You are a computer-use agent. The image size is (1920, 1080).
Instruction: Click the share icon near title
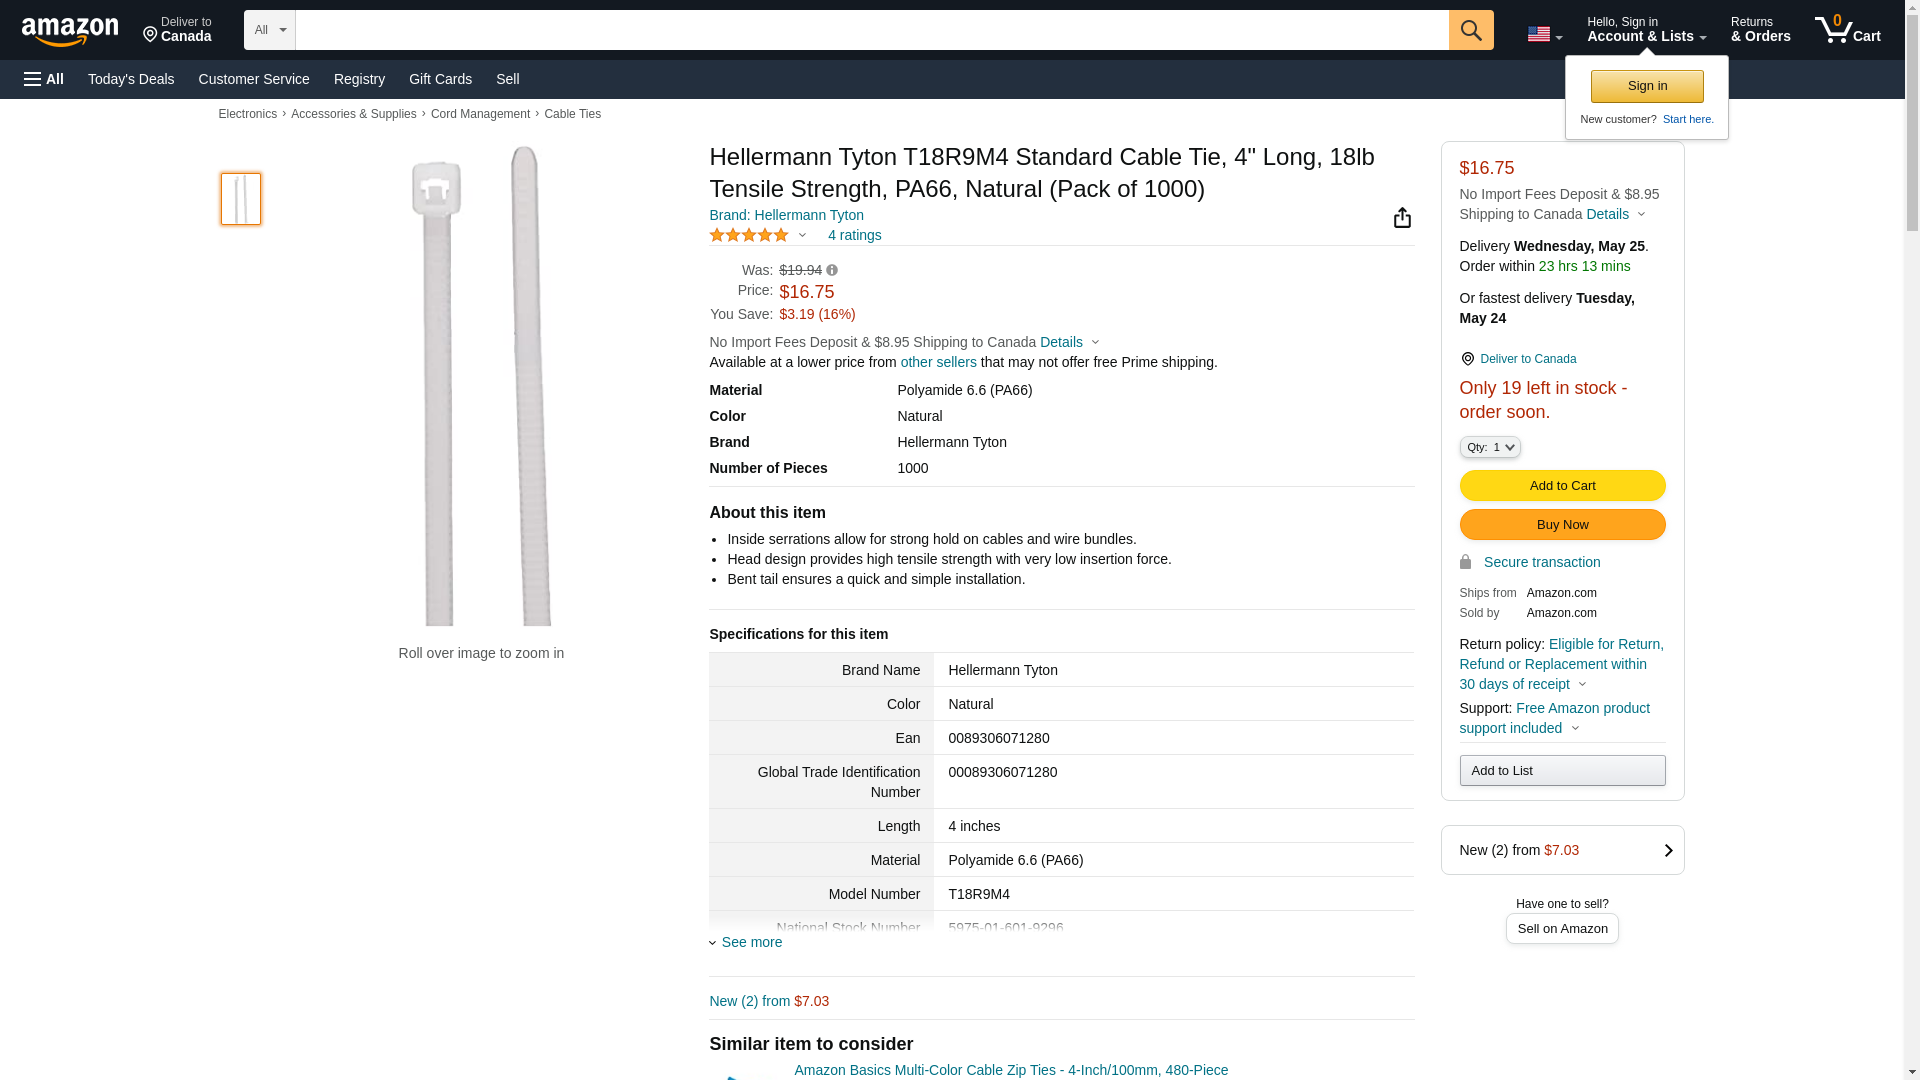[x=1402, y=218]
